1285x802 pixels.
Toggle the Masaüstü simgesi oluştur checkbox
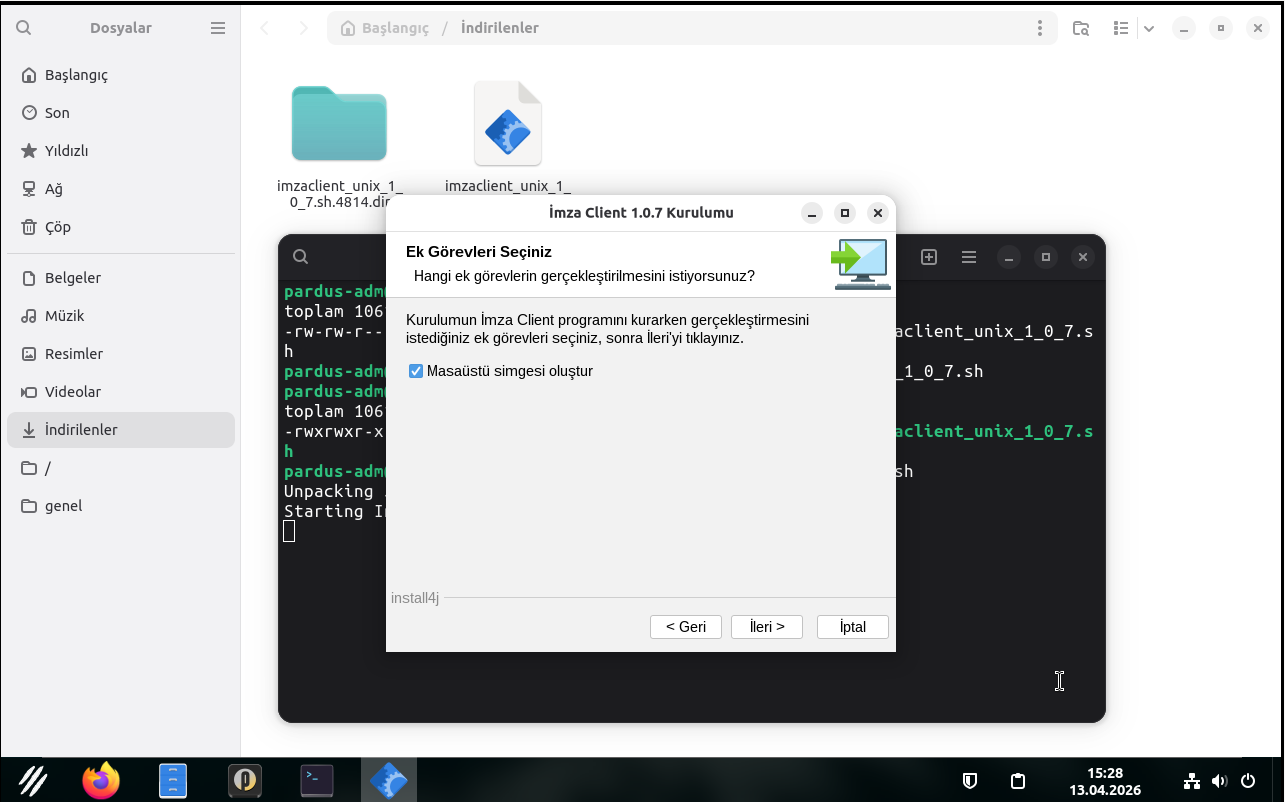click(x=417, y=371)
